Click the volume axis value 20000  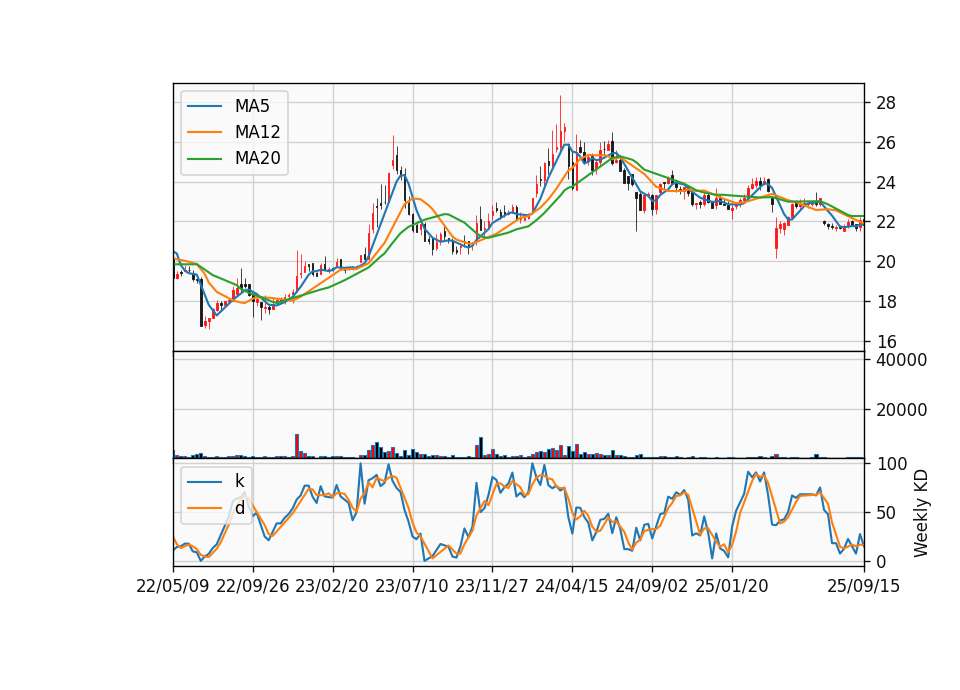coord(901,410)
